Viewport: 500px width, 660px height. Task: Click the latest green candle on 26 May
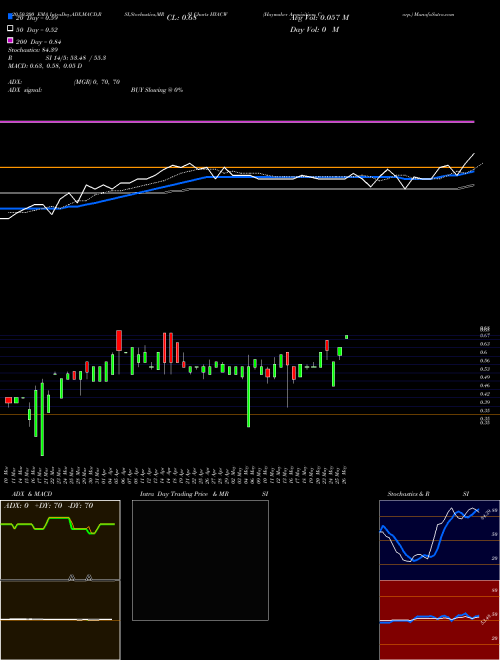346,337
